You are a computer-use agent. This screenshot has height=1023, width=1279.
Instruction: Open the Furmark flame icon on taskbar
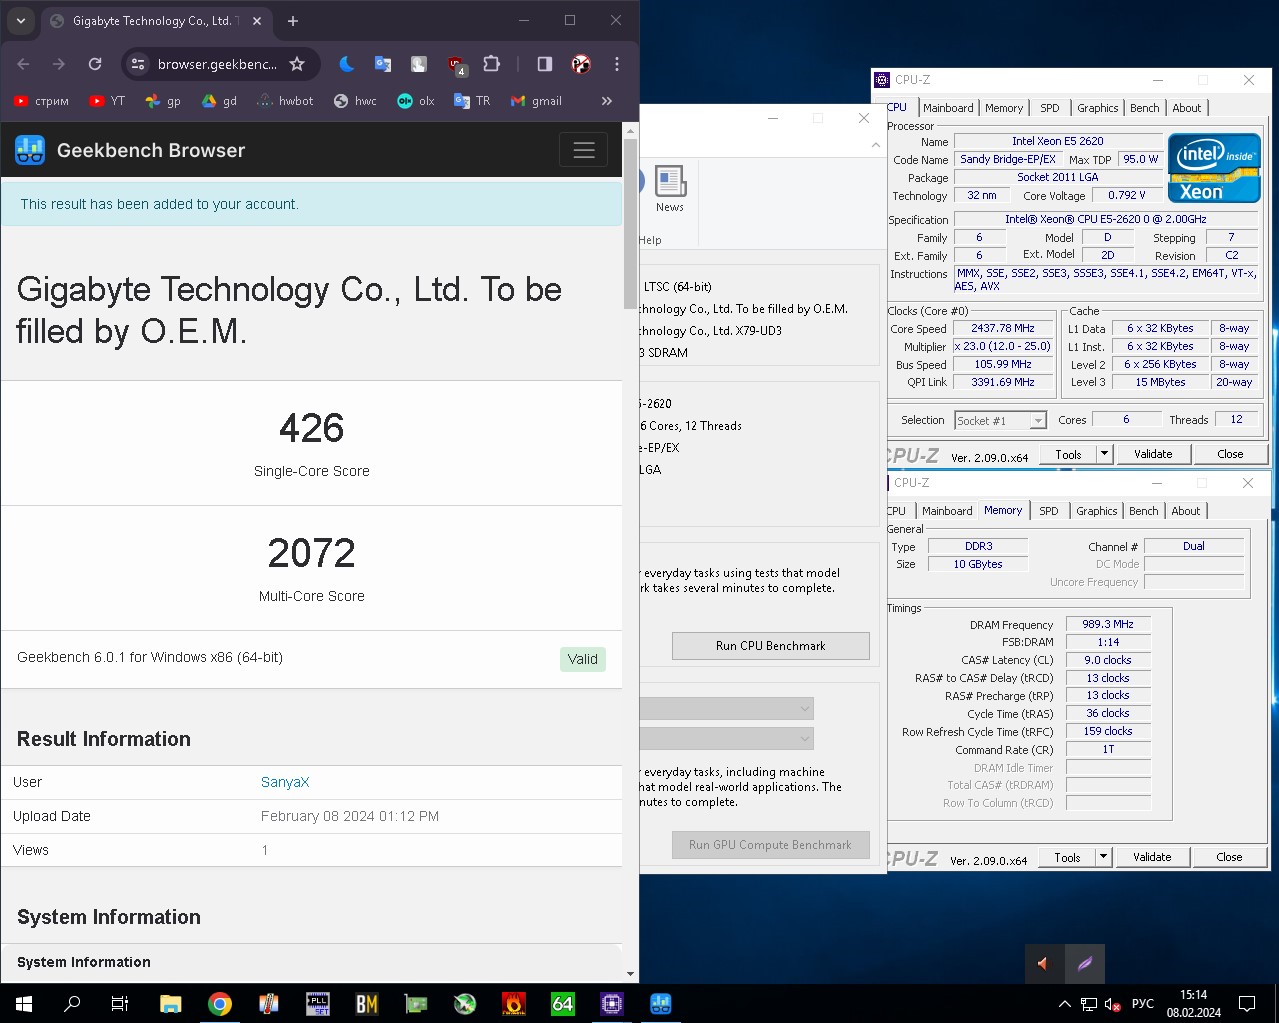point(514,1003)
